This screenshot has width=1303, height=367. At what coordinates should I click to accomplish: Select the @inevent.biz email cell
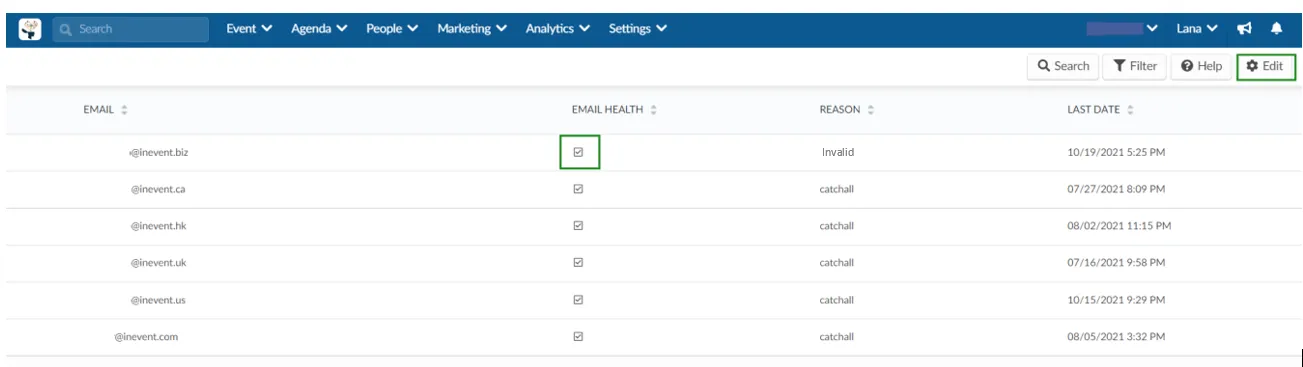(x=159, y=153)
